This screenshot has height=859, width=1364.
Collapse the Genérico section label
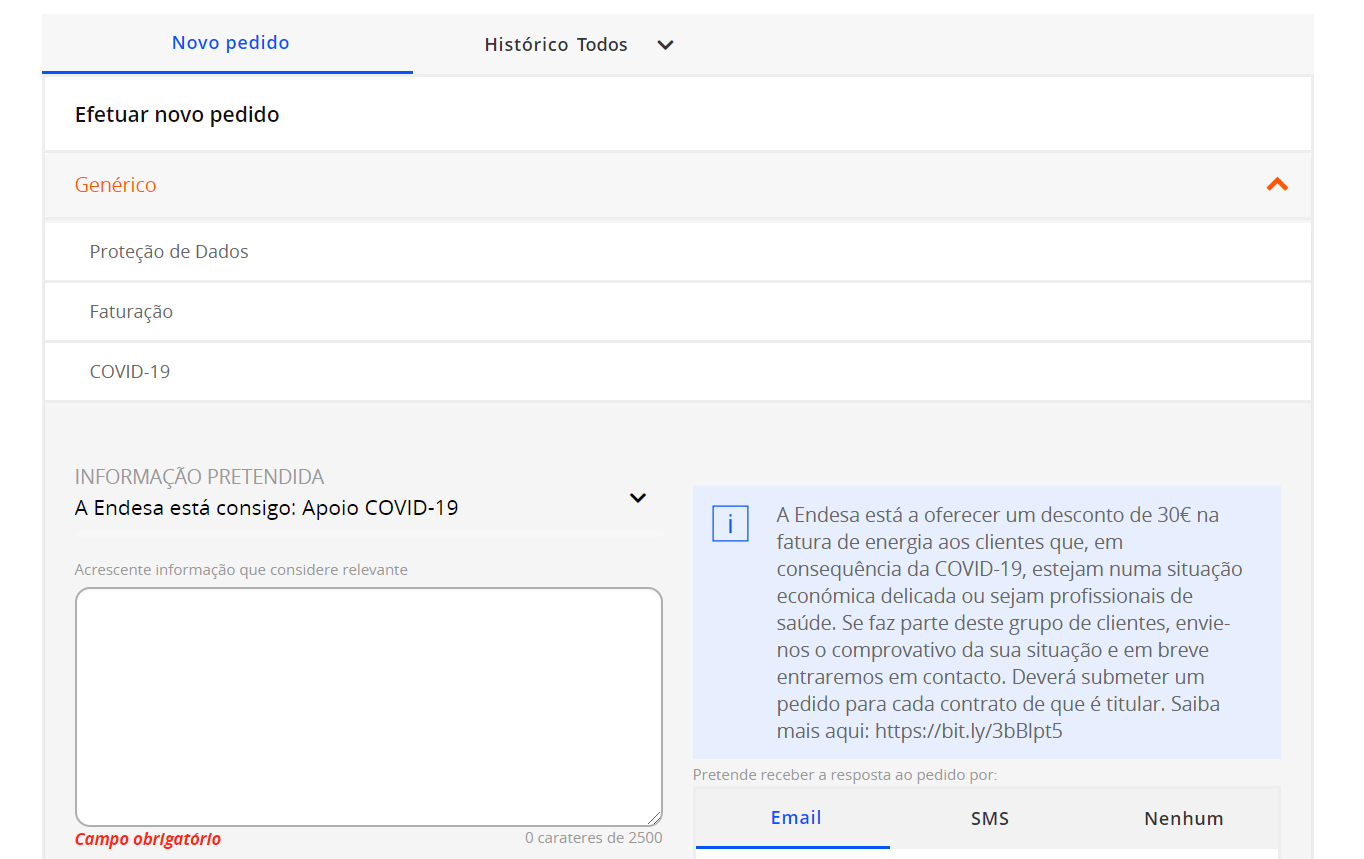click(x=116, y=185)
